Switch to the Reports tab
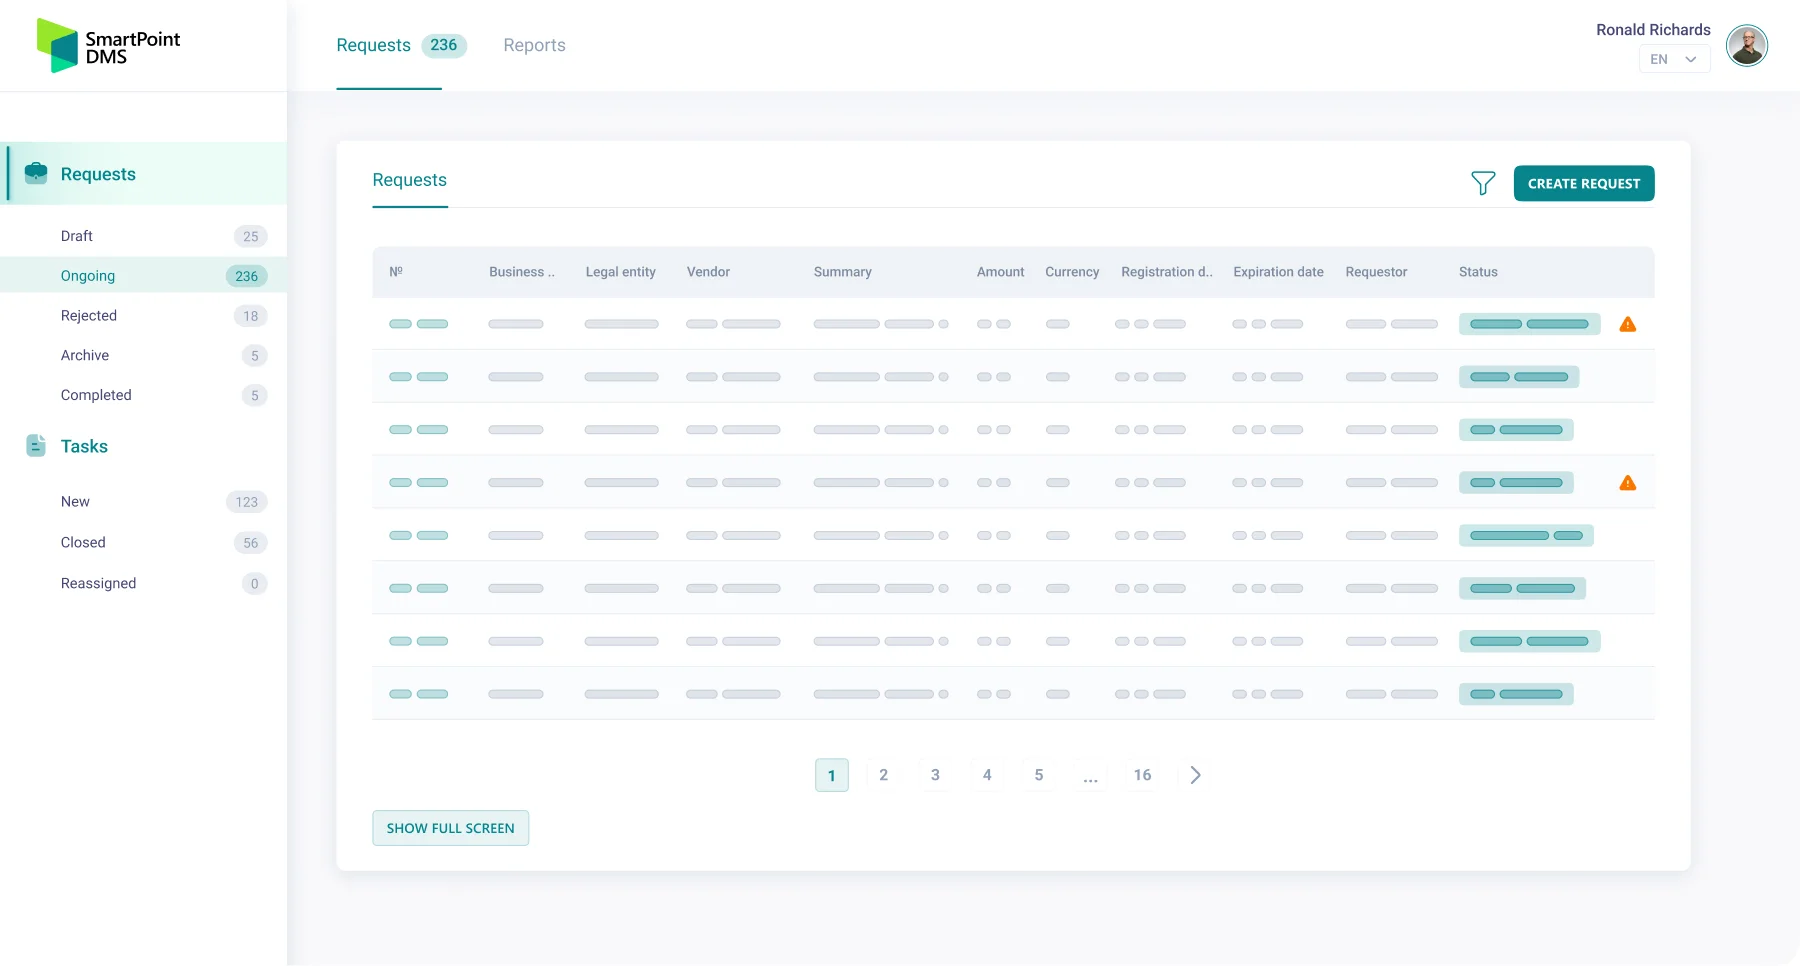 534,45
